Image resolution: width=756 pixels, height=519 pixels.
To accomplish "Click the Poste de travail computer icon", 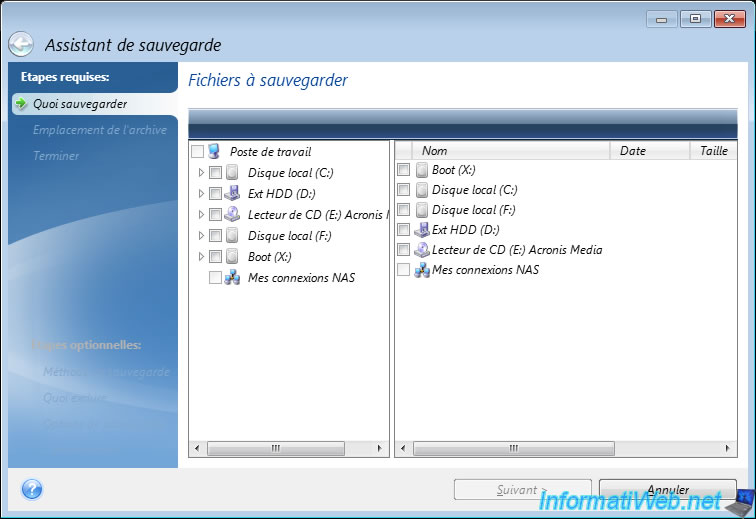I will click(215, 152).
